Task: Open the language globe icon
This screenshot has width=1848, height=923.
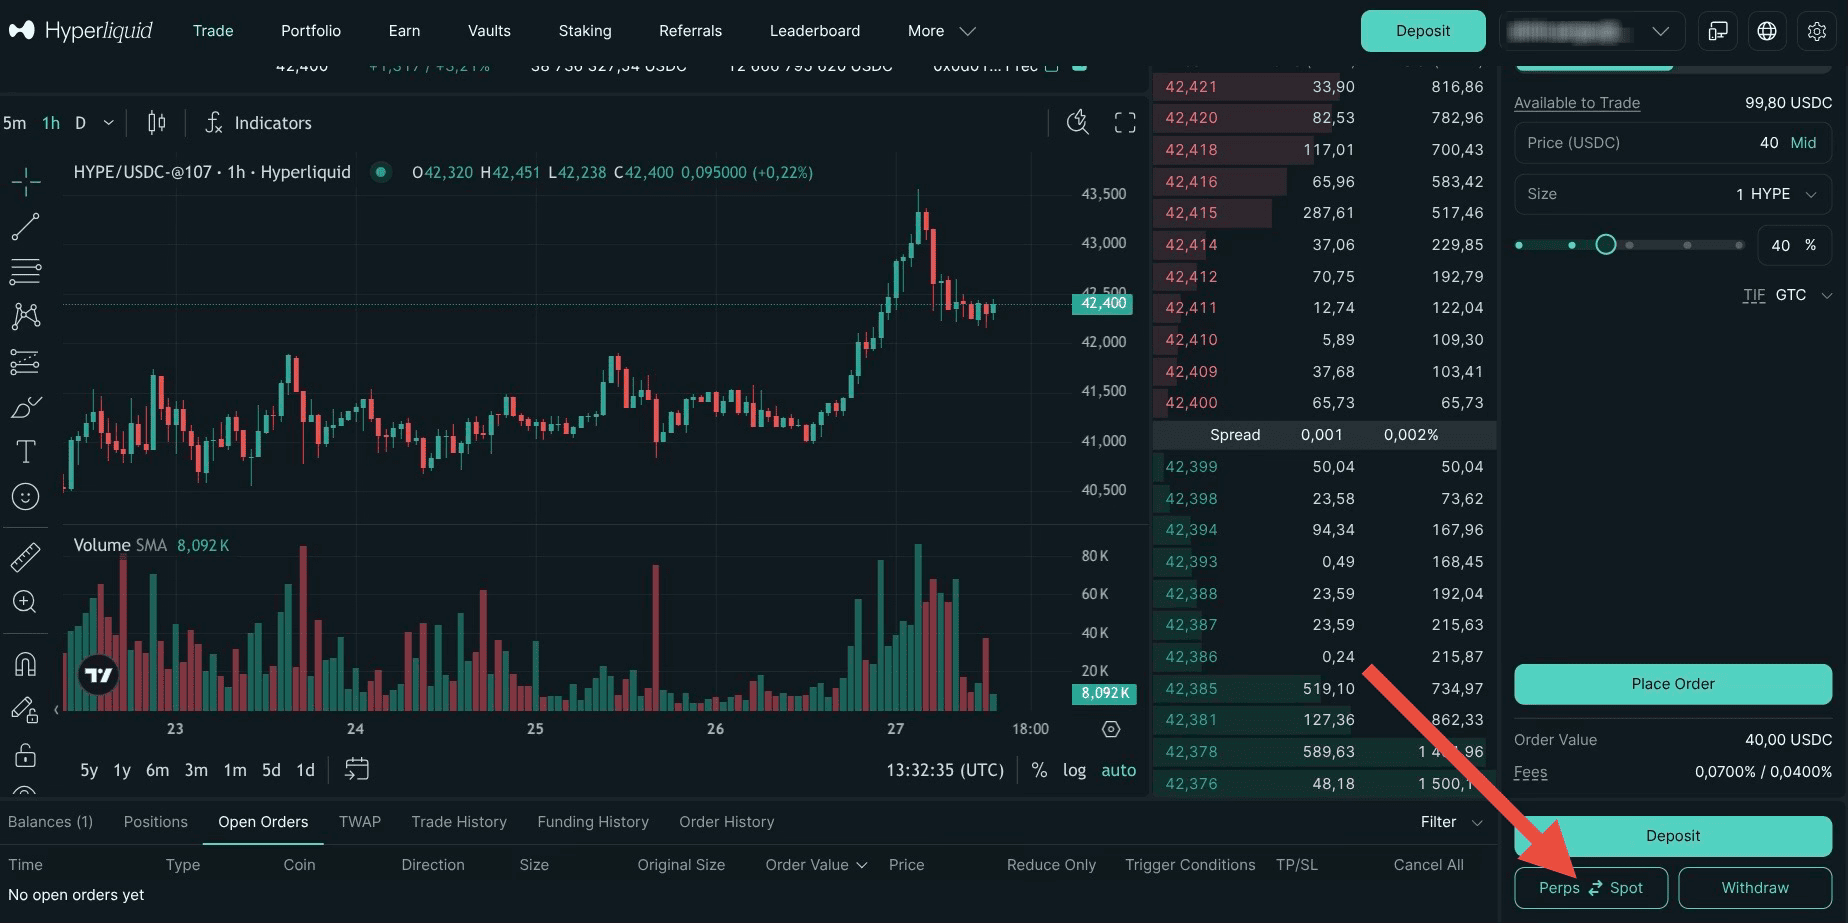Action: point(1767,31)
